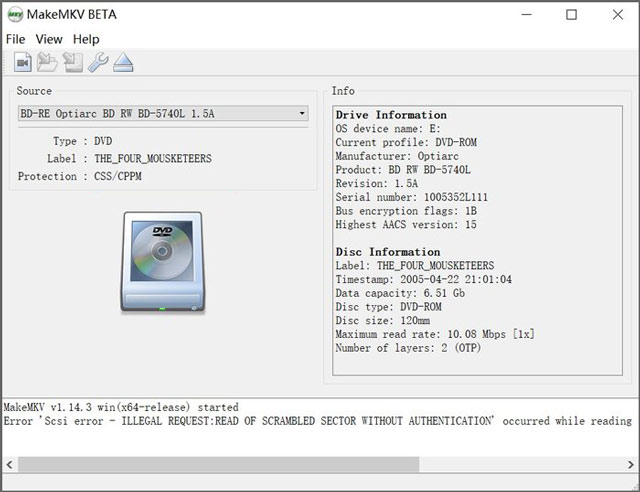Click 'Current profile: DVD-ROM' line
Viewport: 640px width, 492px height.
point(406,142)
